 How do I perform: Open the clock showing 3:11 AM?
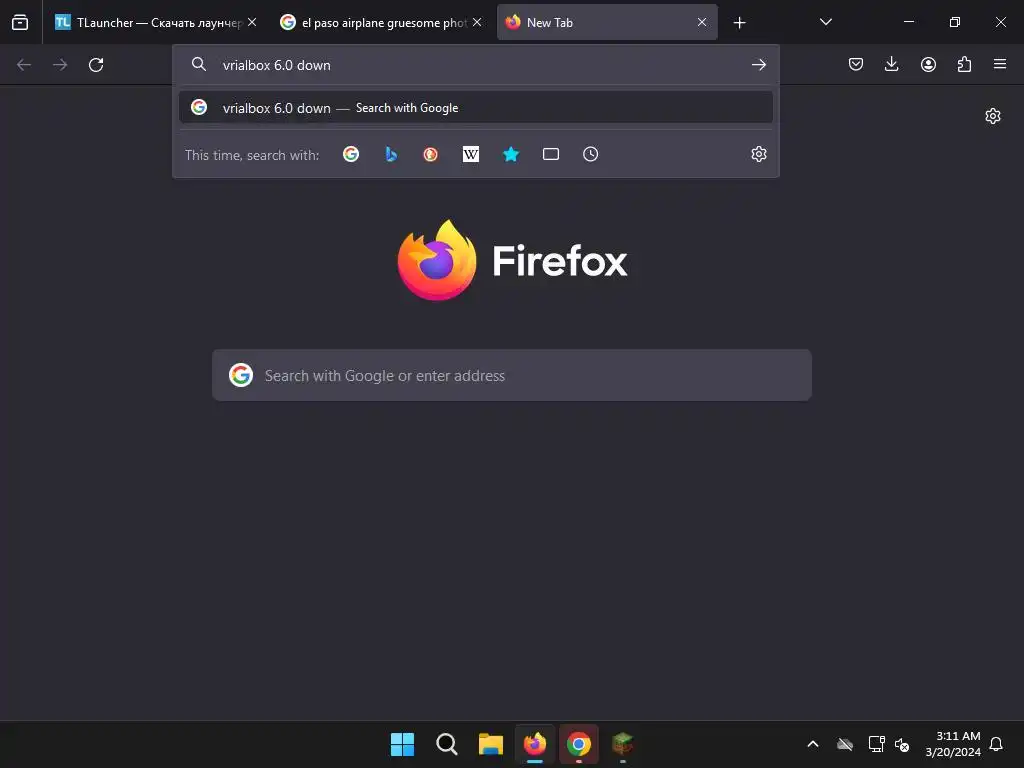coord(953,744)
